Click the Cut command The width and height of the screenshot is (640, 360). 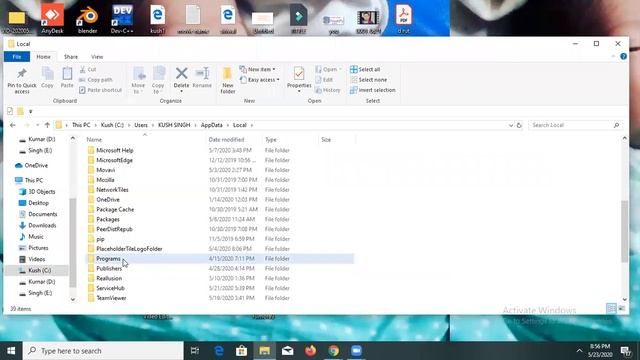[88, 69]
